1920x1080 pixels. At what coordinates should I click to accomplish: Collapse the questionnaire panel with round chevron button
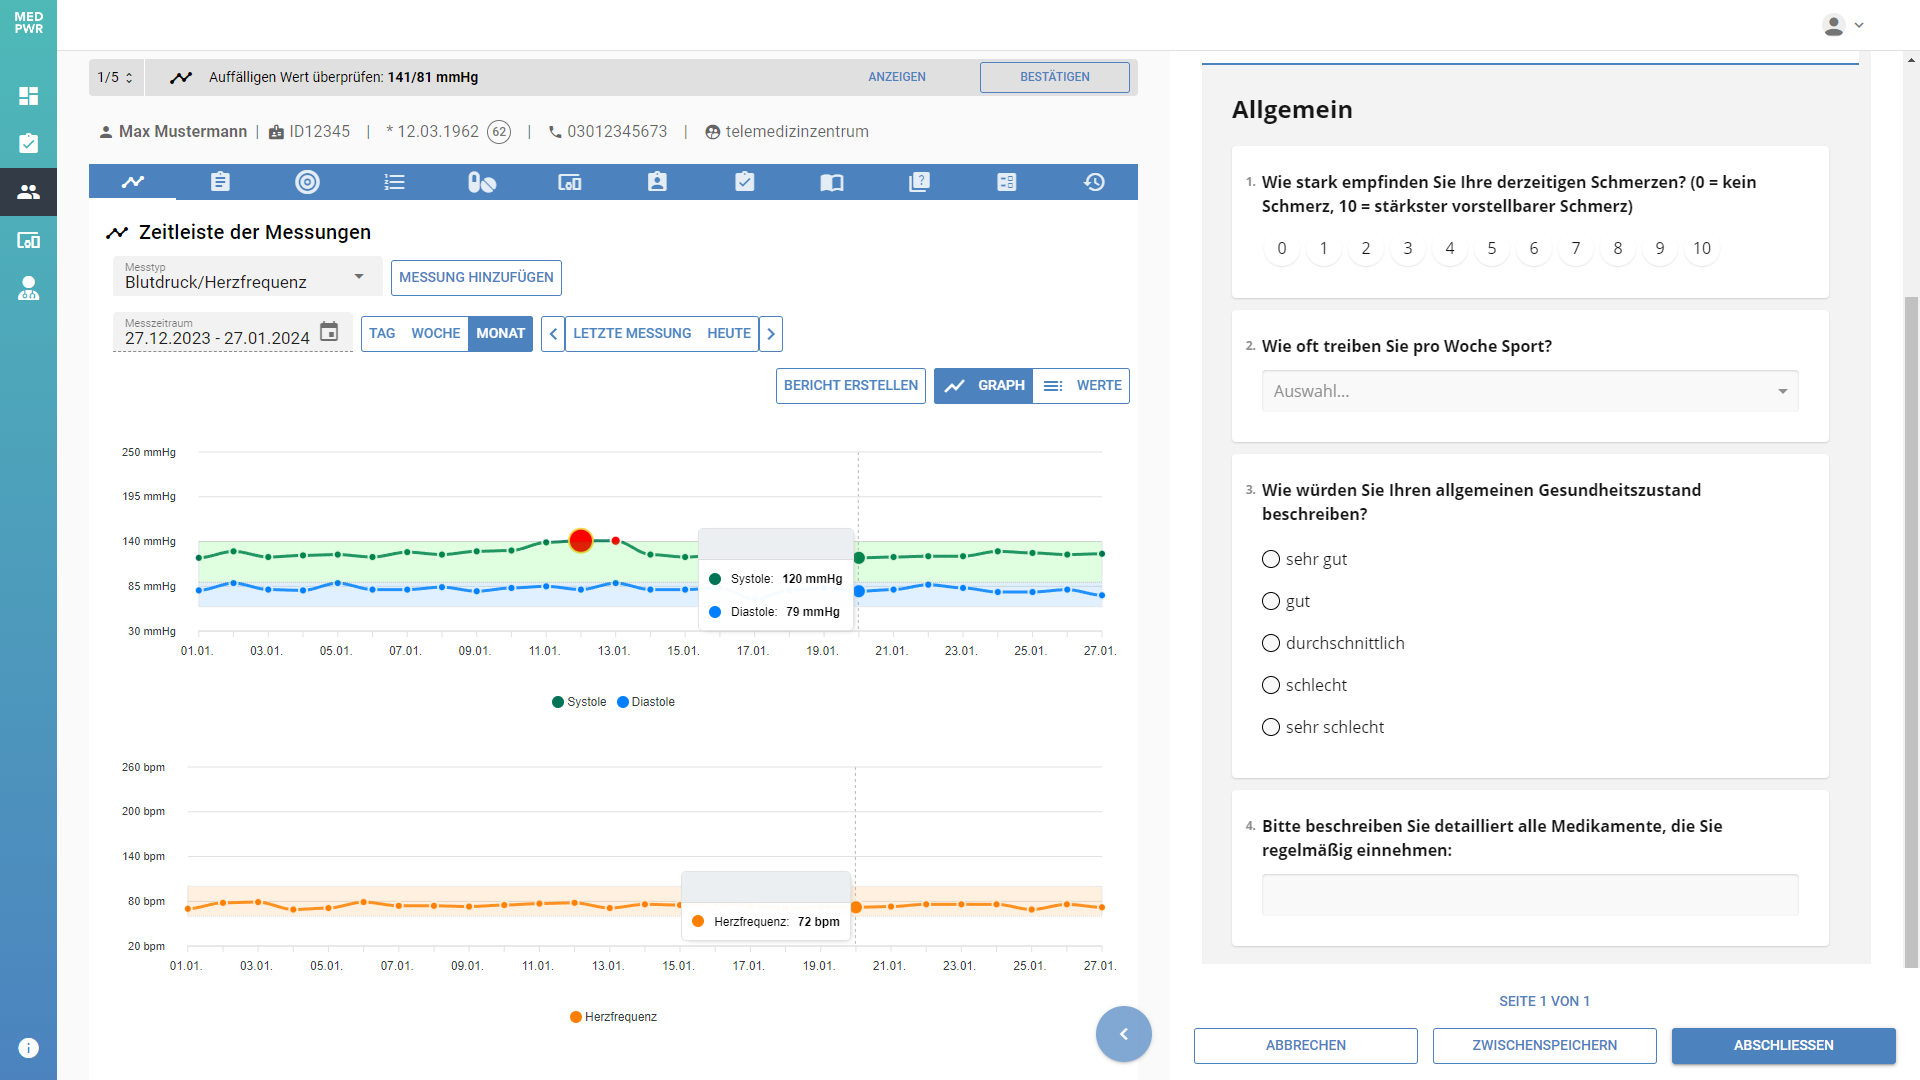point(1124,1034)
